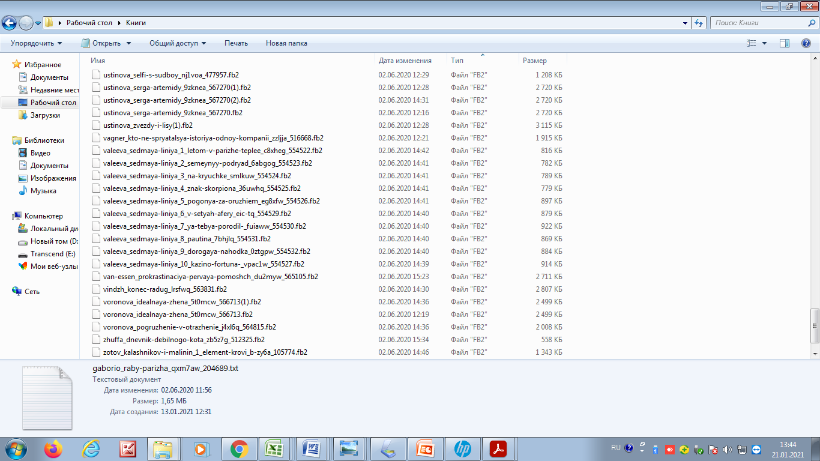820x461 pixels.
Task: Sort files by the Размер column header
Action: (534, 61)
